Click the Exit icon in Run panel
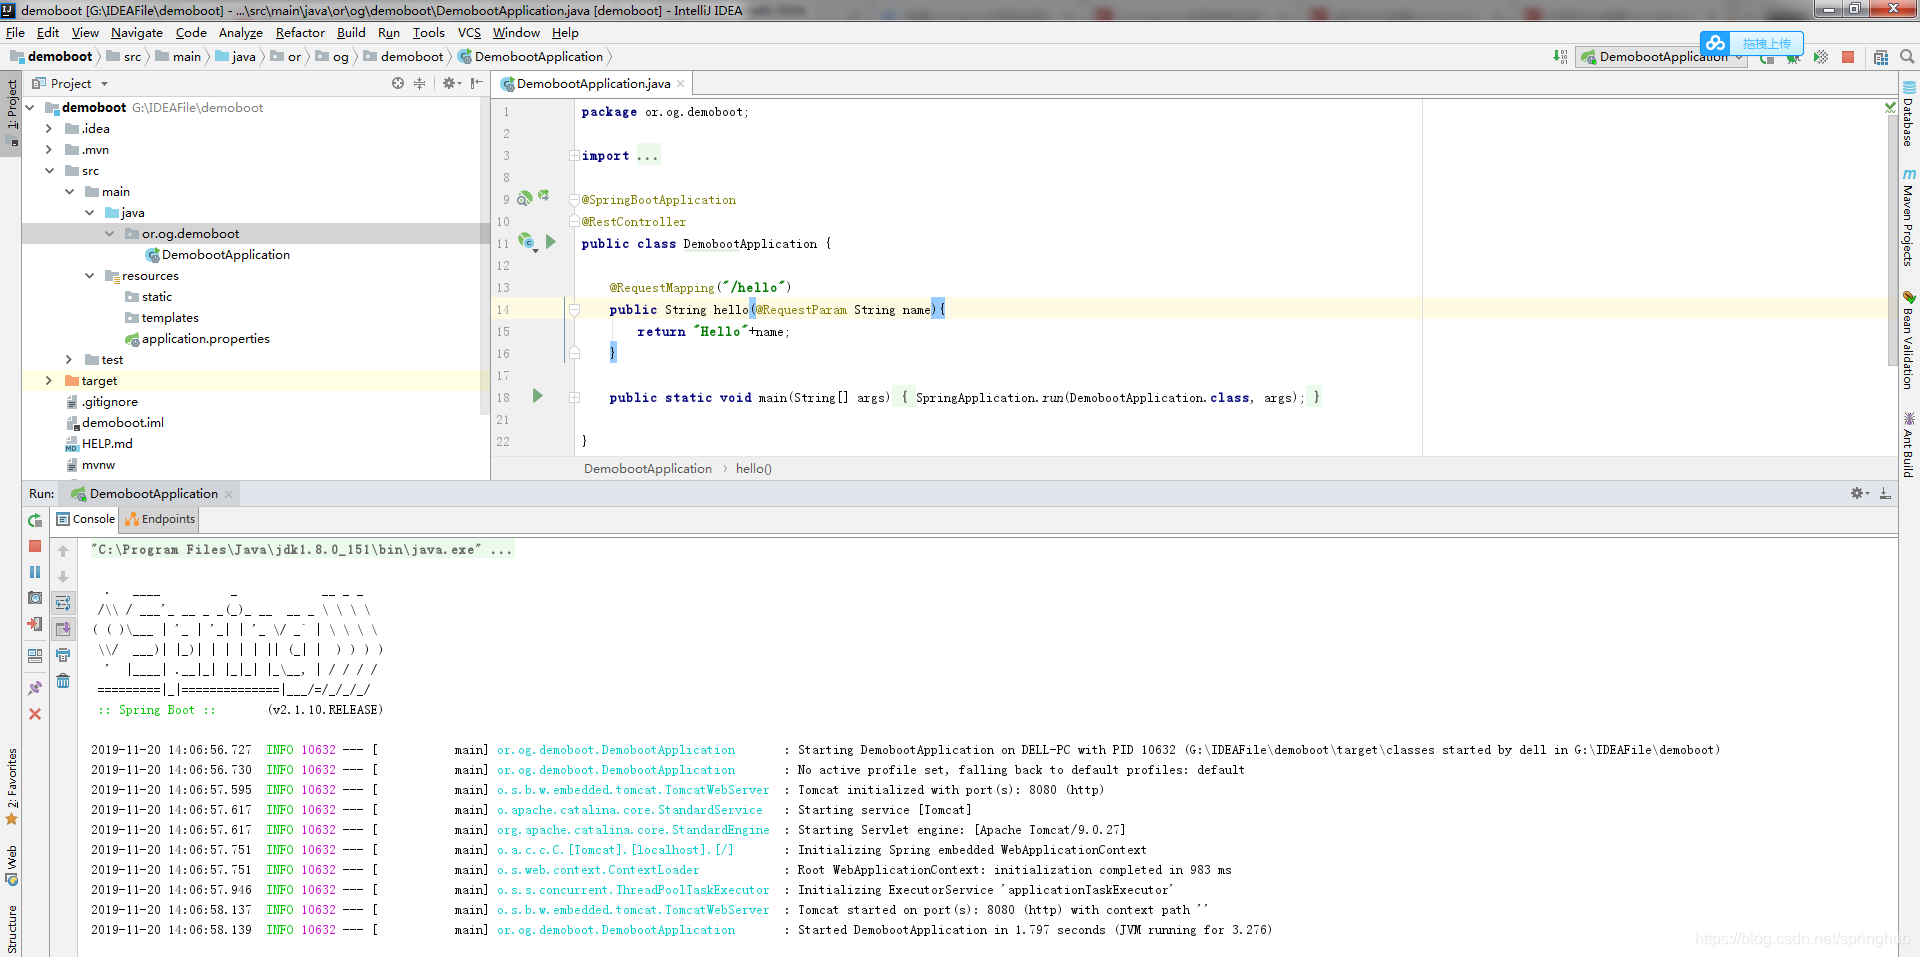Viewport: 1920px width, 957px height. (x=35, y=624)
